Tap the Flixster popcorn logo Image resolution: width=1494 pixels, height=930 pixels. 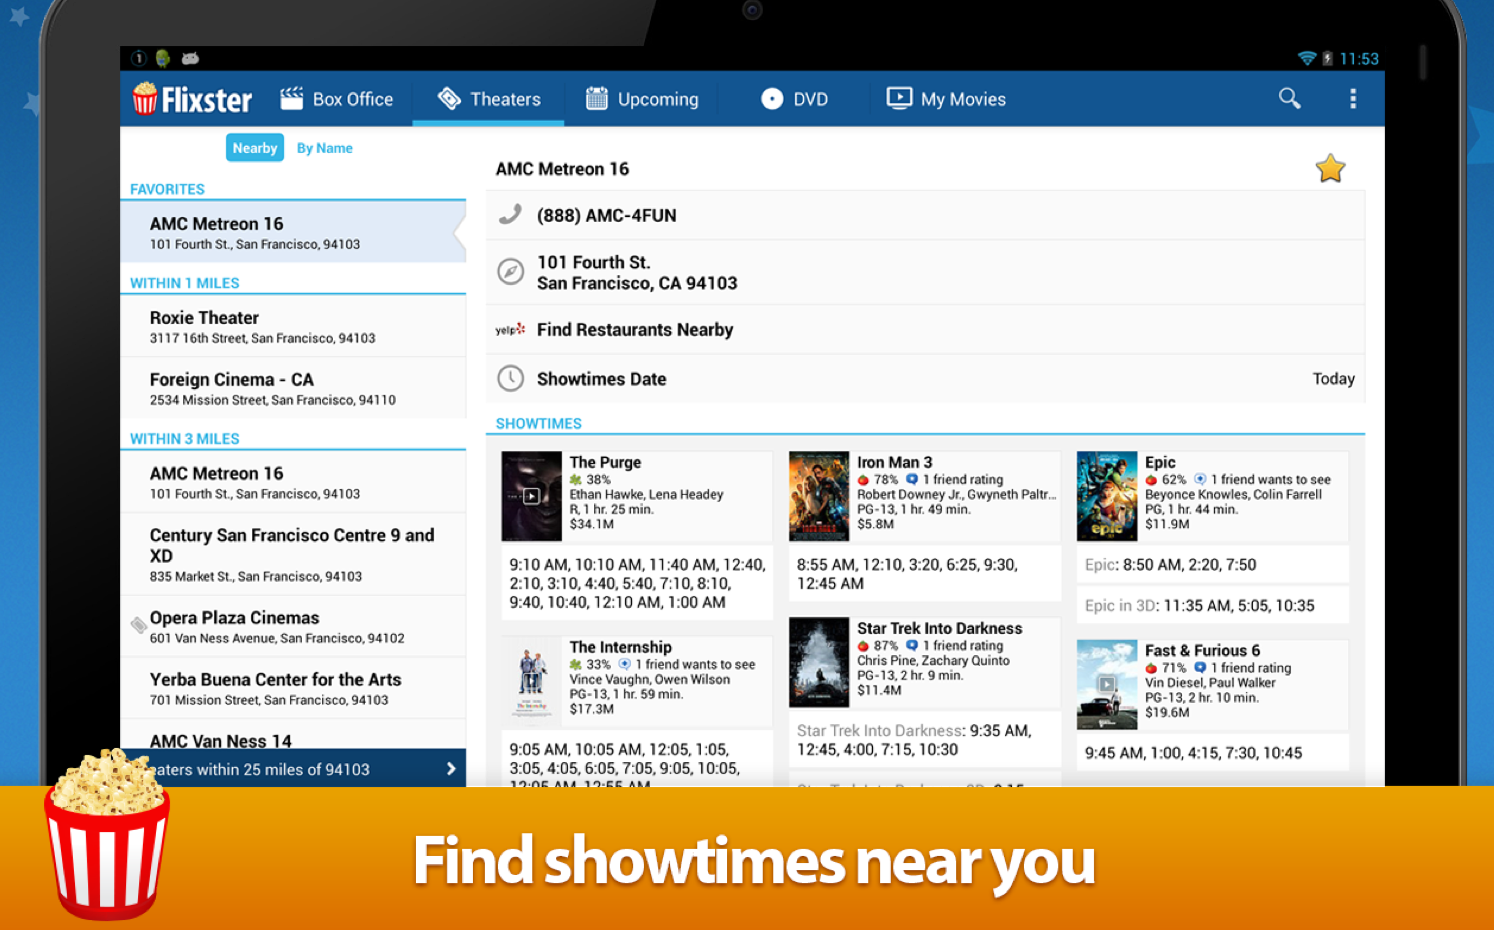[192, 99]
